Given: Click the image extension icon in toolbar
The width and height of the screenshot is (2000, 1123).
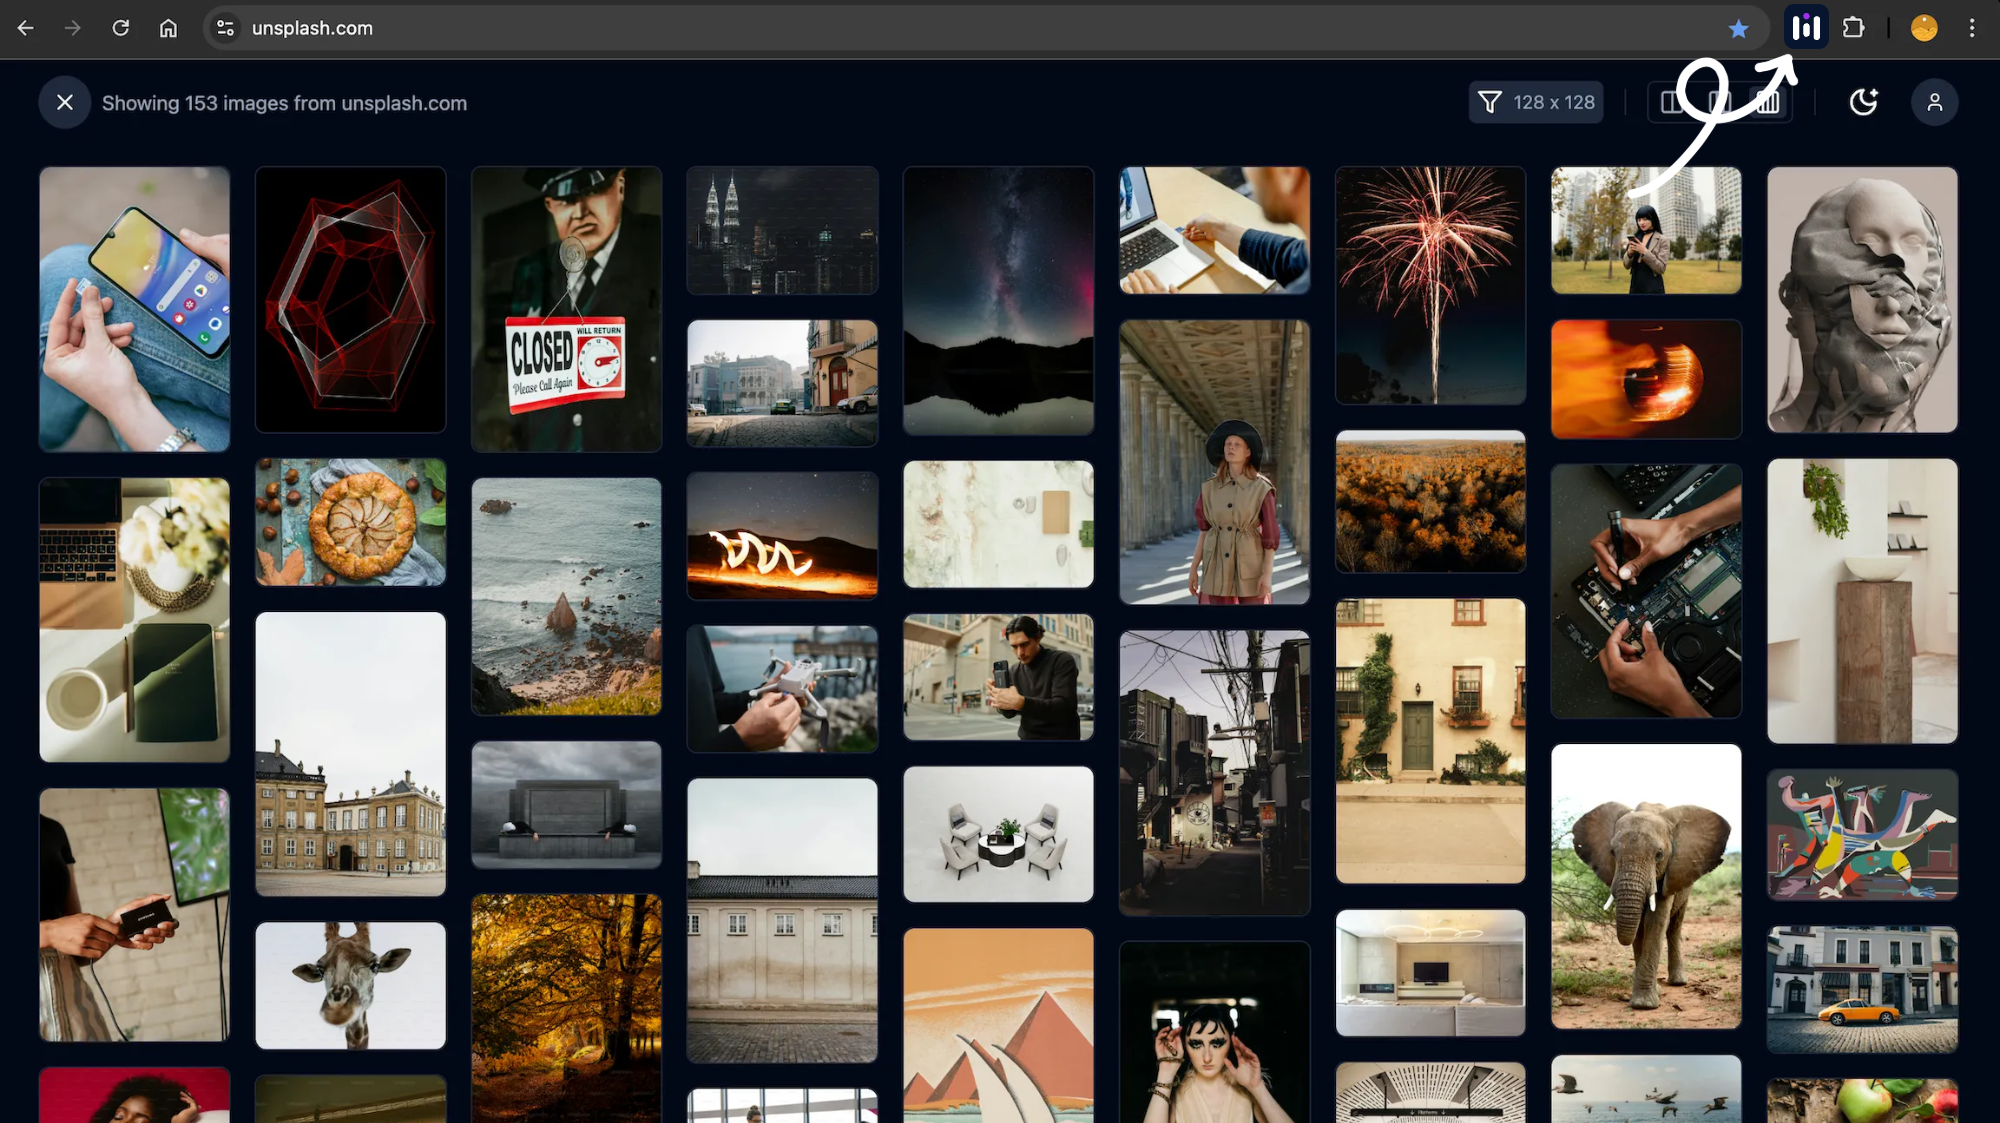Looking at the screenshot, I should pyautogui.click(x=1806, y=28).
